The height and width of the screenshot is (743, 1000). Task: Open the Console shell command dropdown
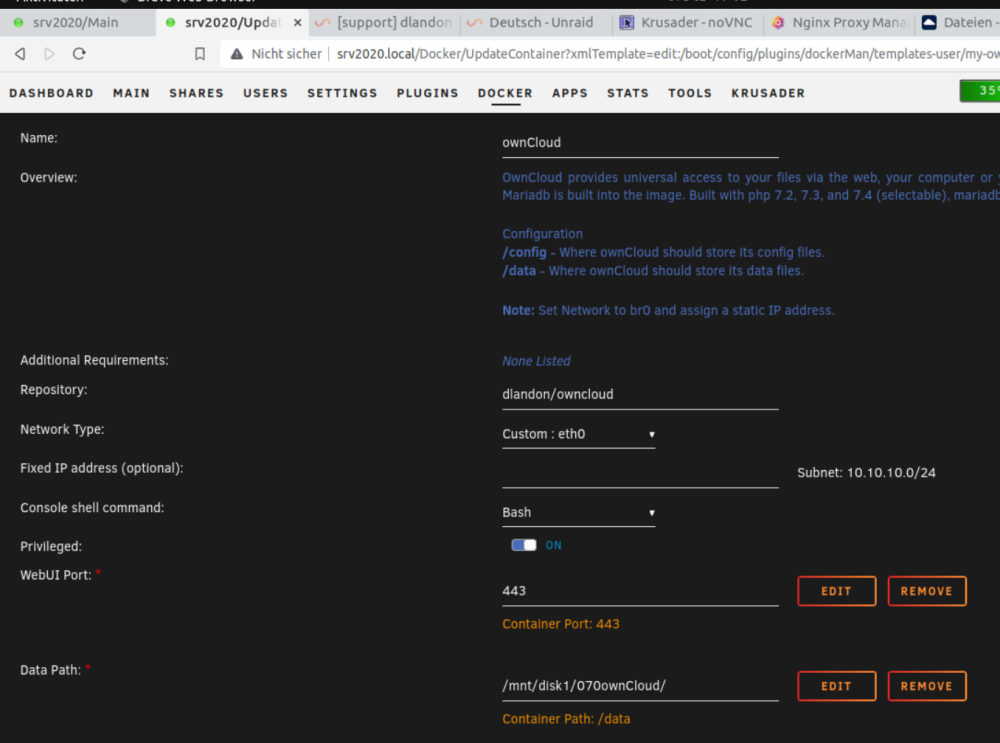point(578,513)
